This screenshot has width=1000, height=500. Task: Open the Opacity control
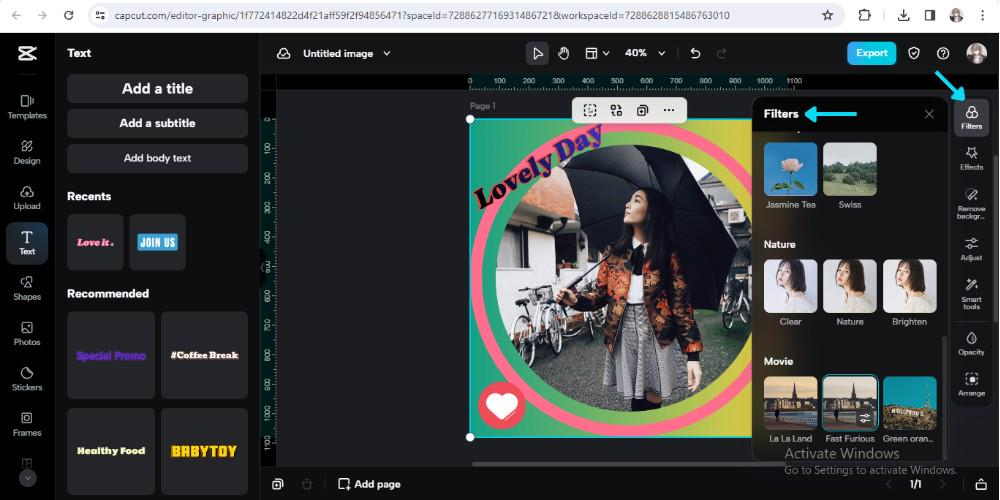click(x=971, y=343)
